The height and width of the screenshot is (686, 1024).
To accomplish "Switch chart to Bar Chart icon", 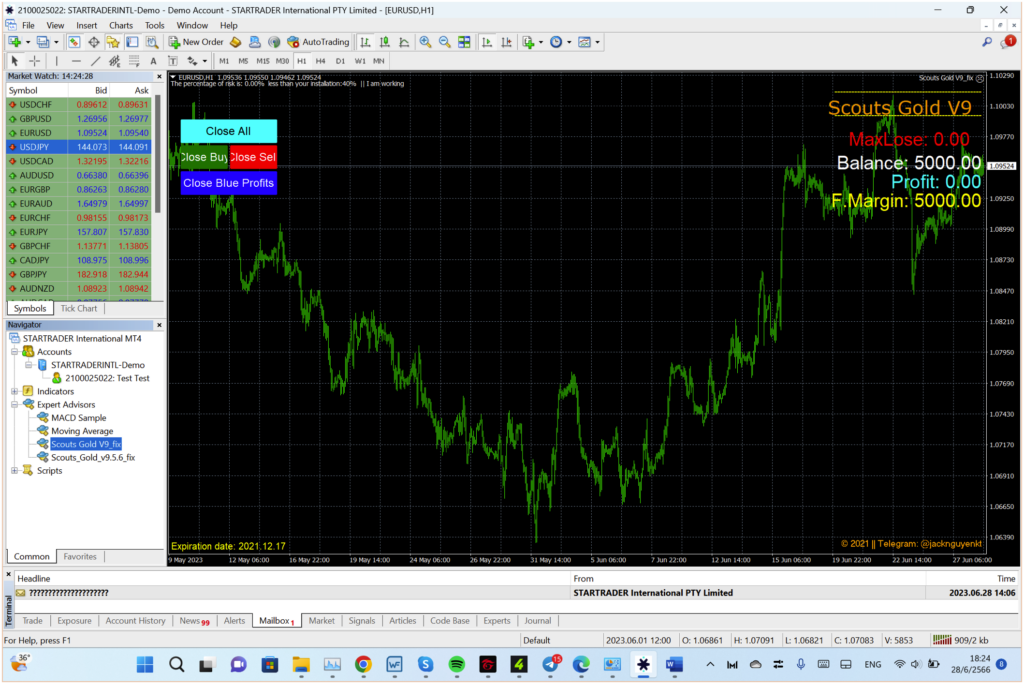I will pos(365,42).
